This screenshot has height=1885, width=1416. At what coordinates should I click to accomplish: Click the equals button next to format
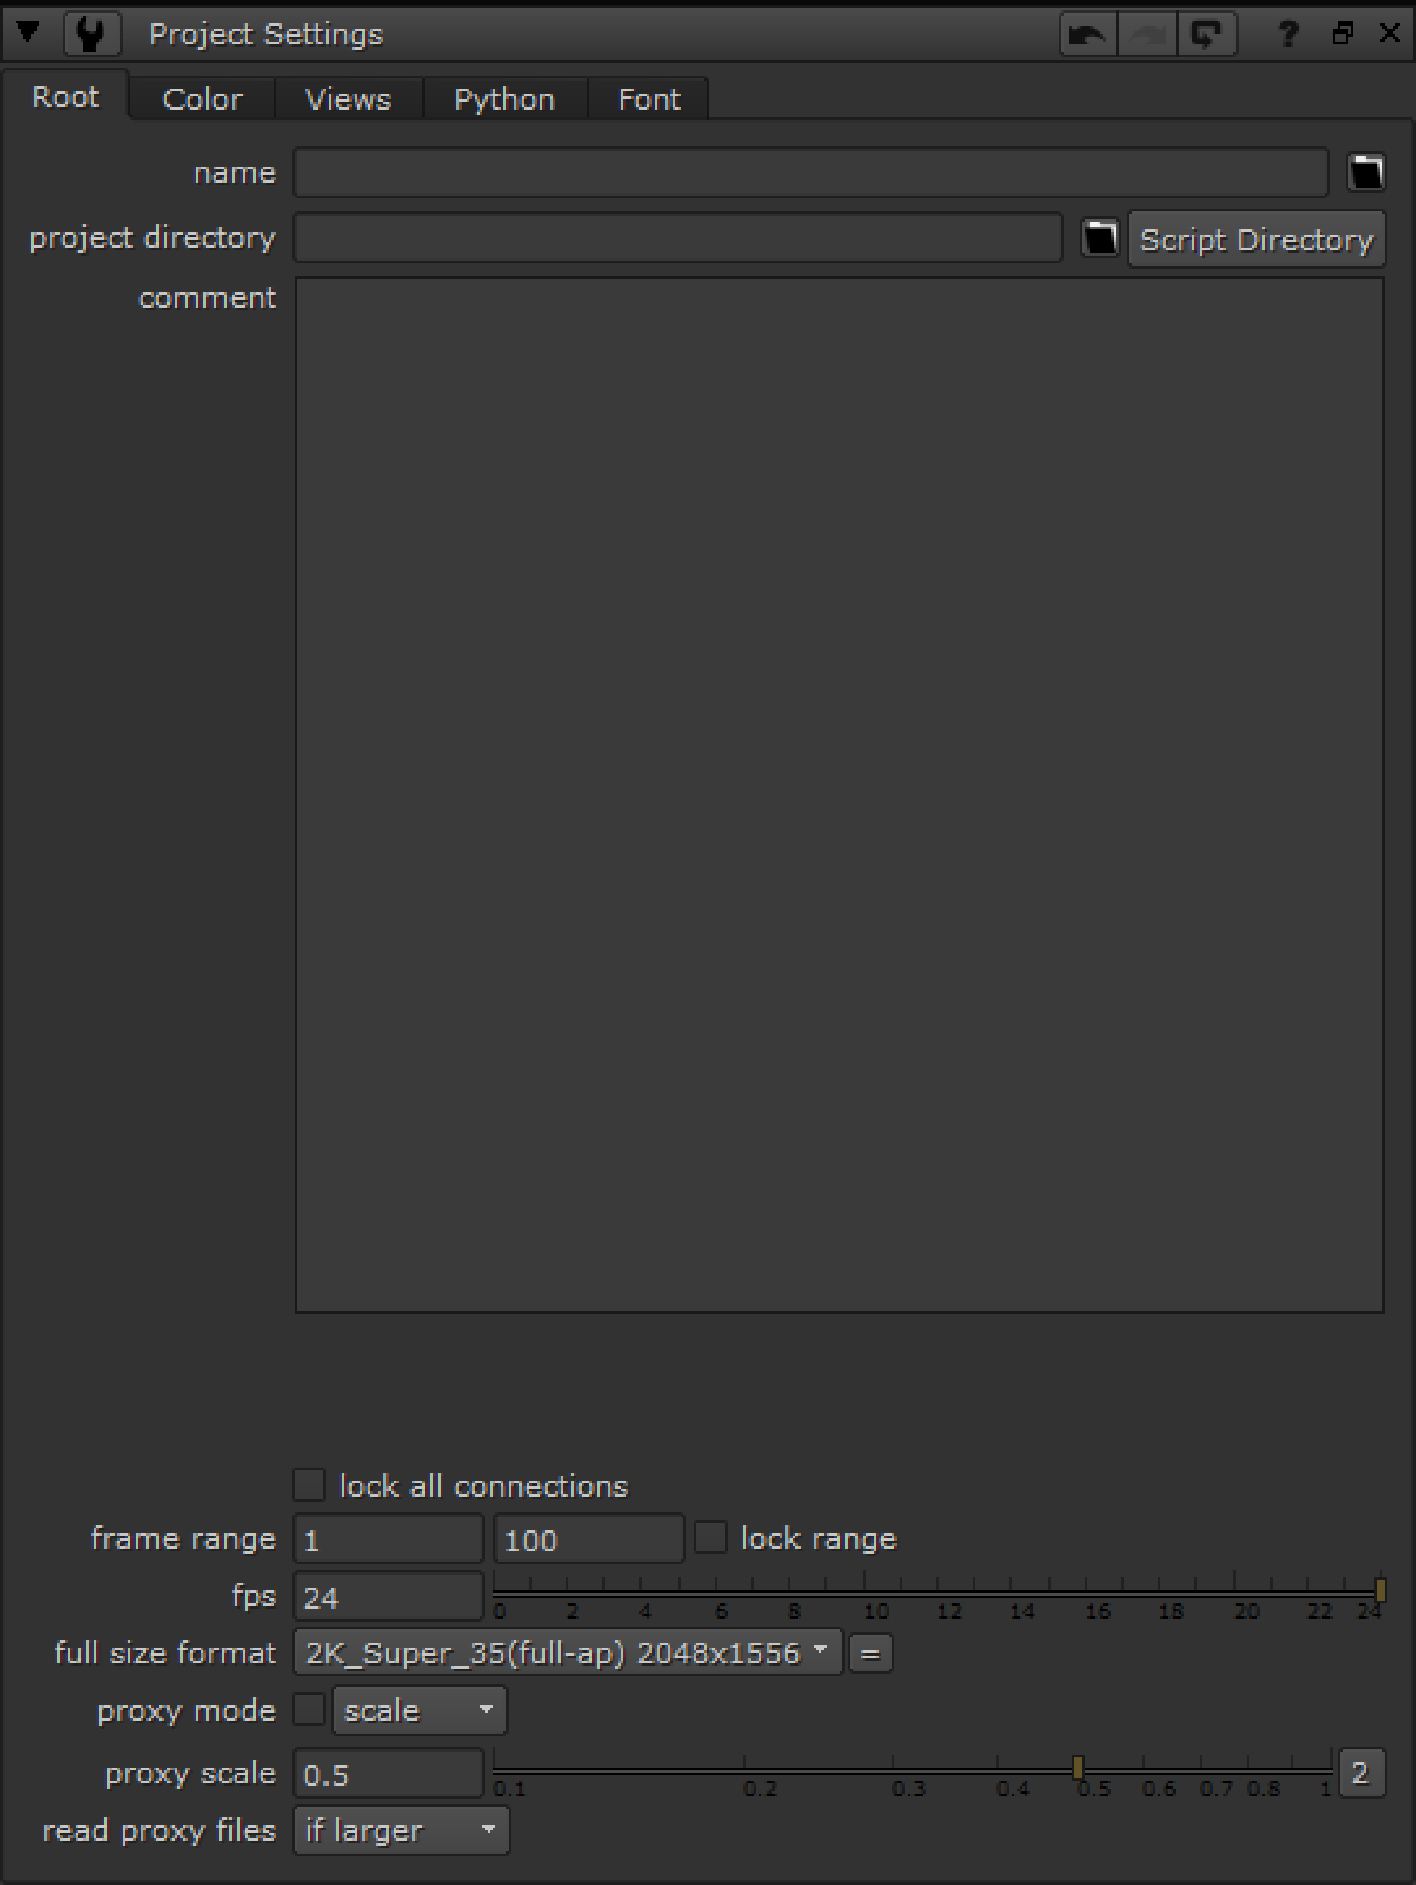point(870,1654)
